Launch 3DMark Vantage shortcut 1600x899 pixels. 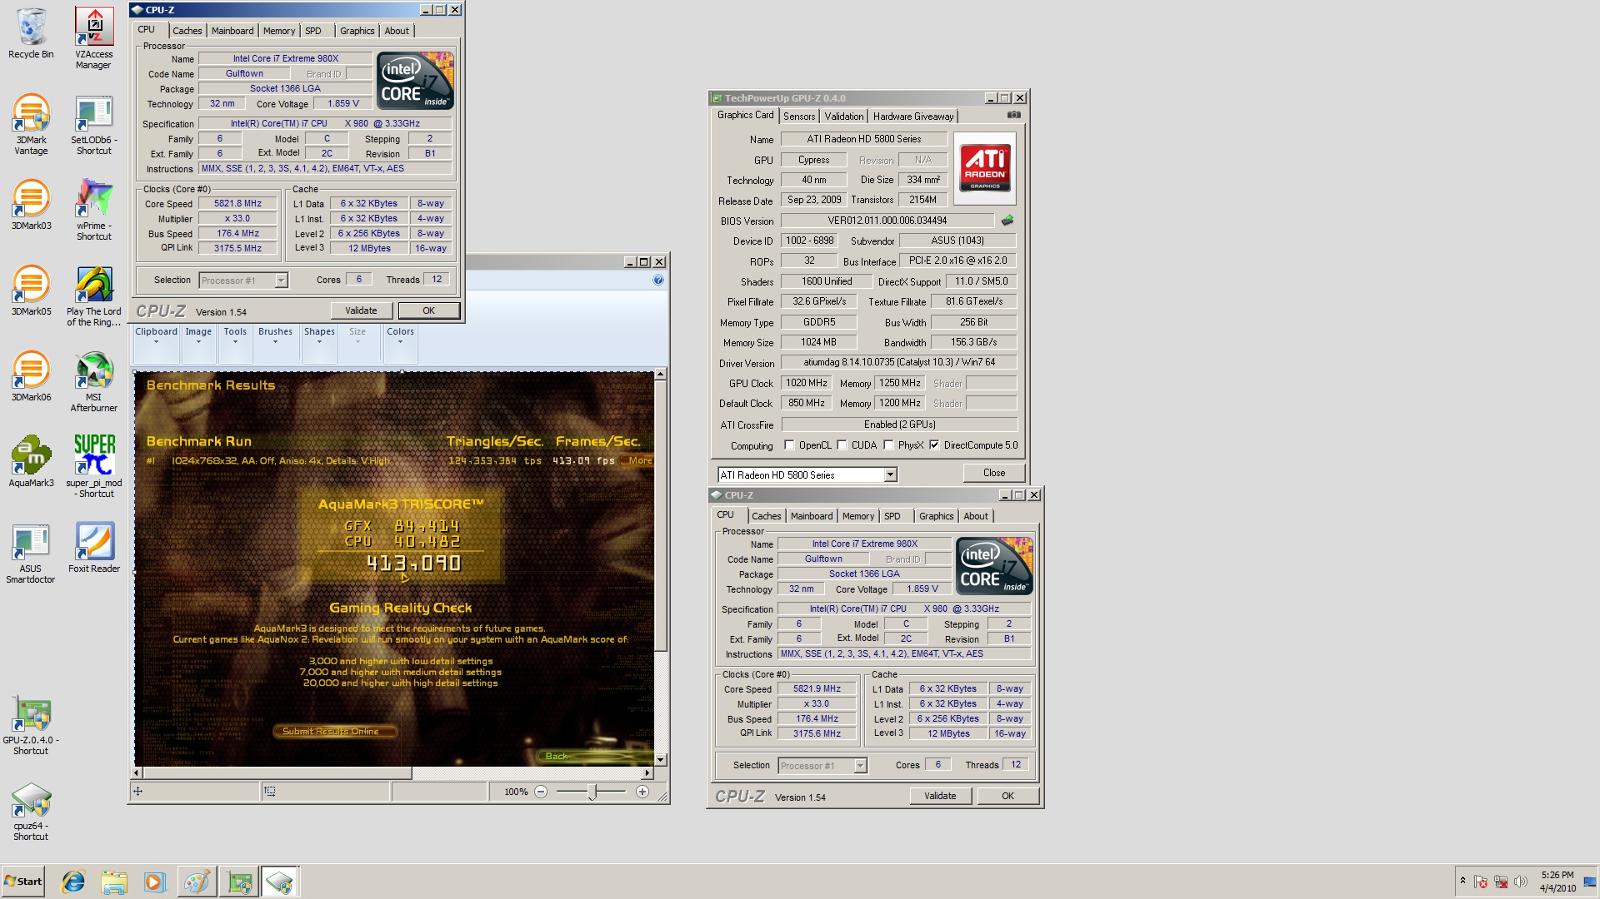click(x=31, y=124)
